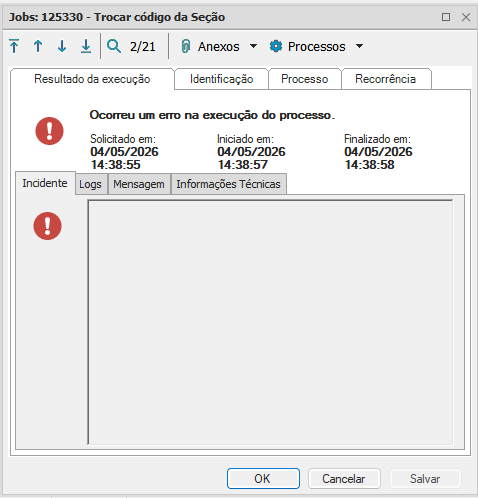
Task: Close the Jobs window
Action: click(x=466, y=17)
